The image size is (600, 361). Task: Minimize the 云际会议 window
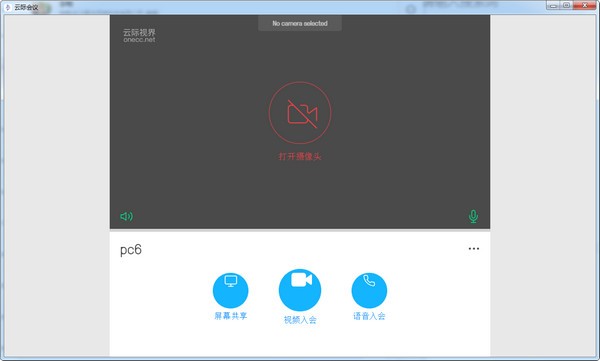(553, 5)
